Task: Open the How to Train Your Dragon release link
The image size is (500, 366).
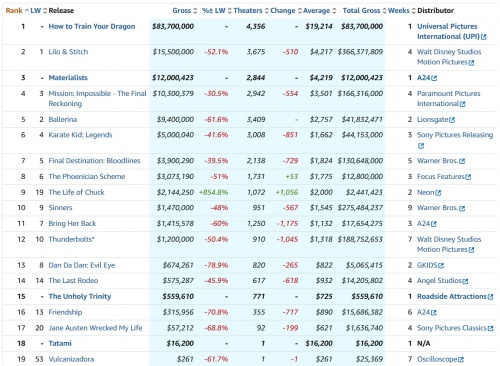Action: point(92,27)
